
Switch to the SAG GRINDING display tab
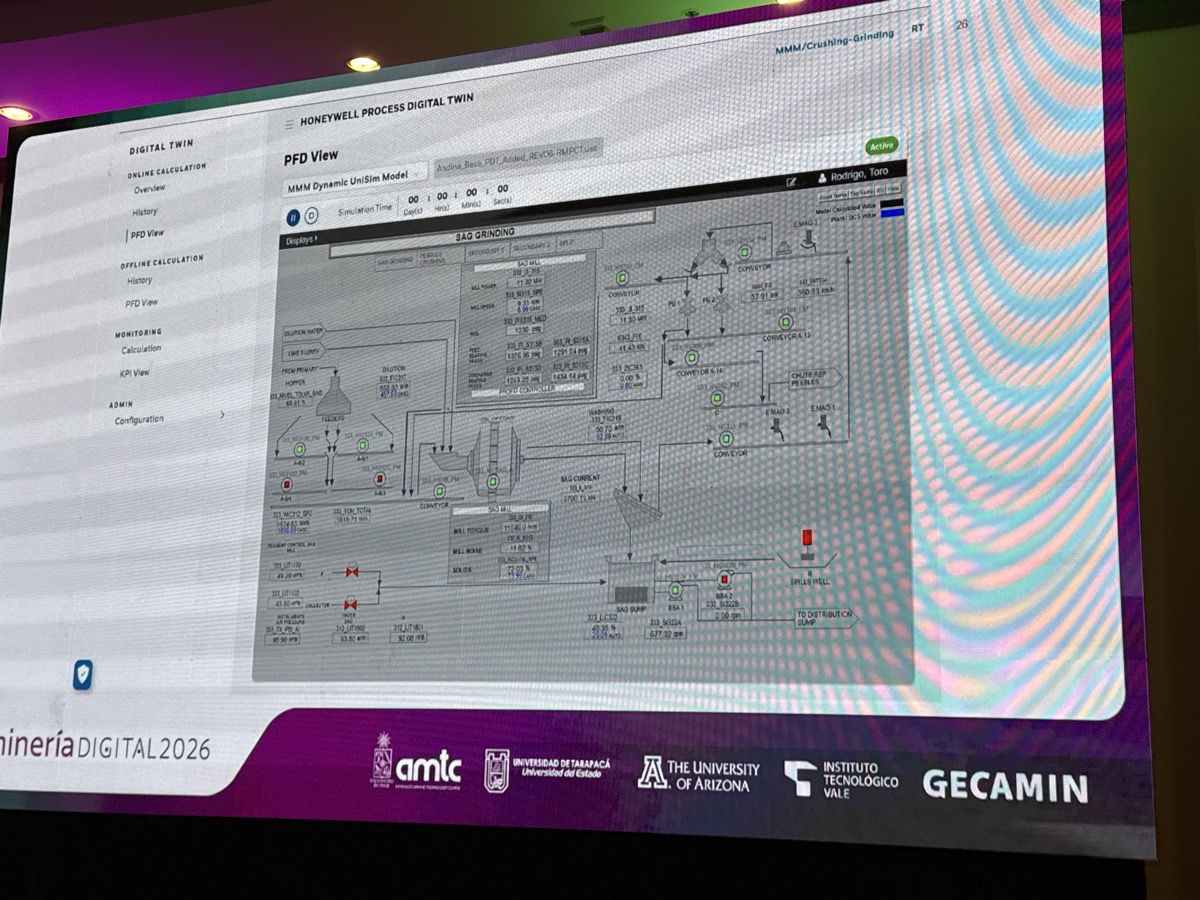click(x=395, y=260)
